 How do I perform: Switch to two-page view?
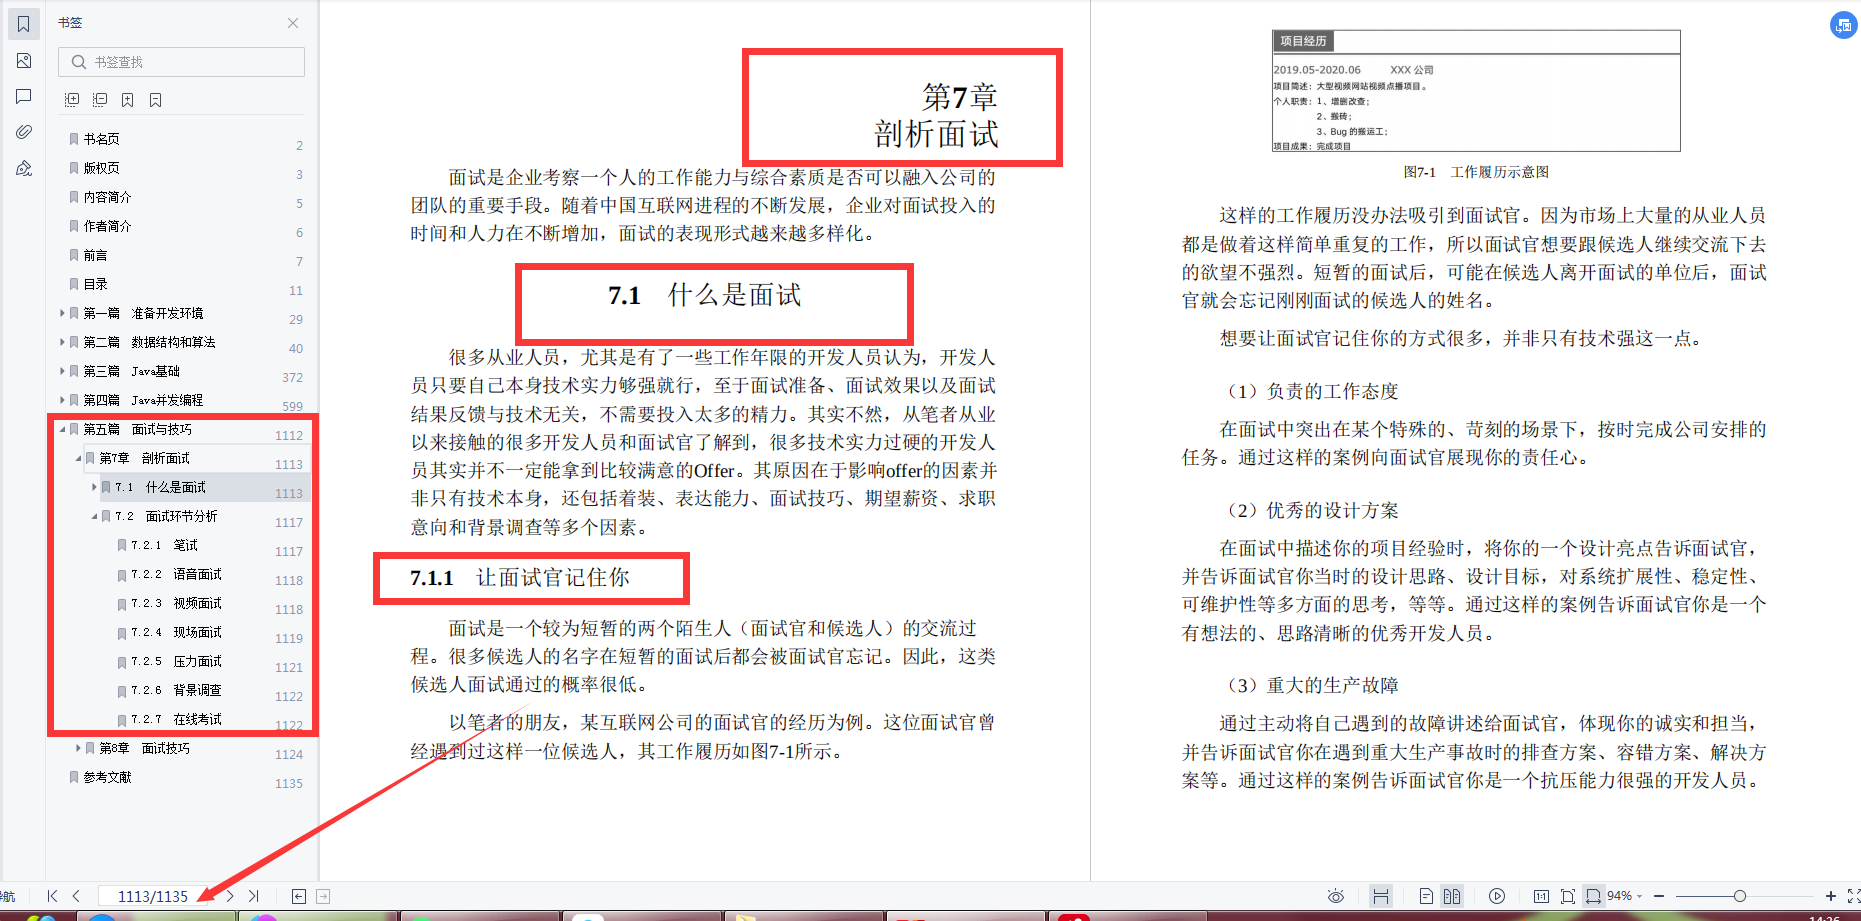(x=1452, y=896)
